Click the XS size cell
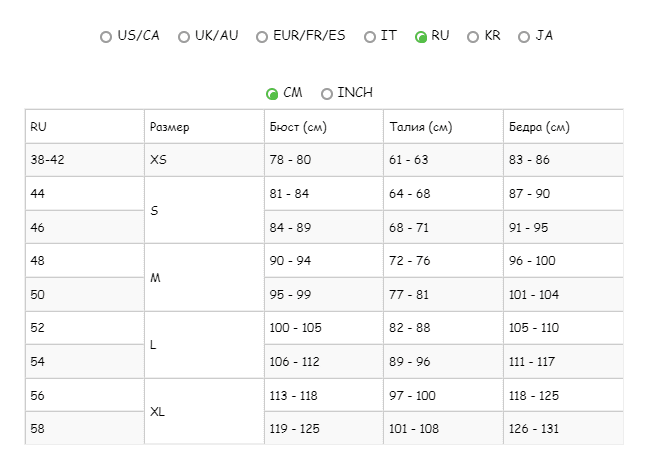The width and height of the screenshot is (646, 473). click(158, 160)
